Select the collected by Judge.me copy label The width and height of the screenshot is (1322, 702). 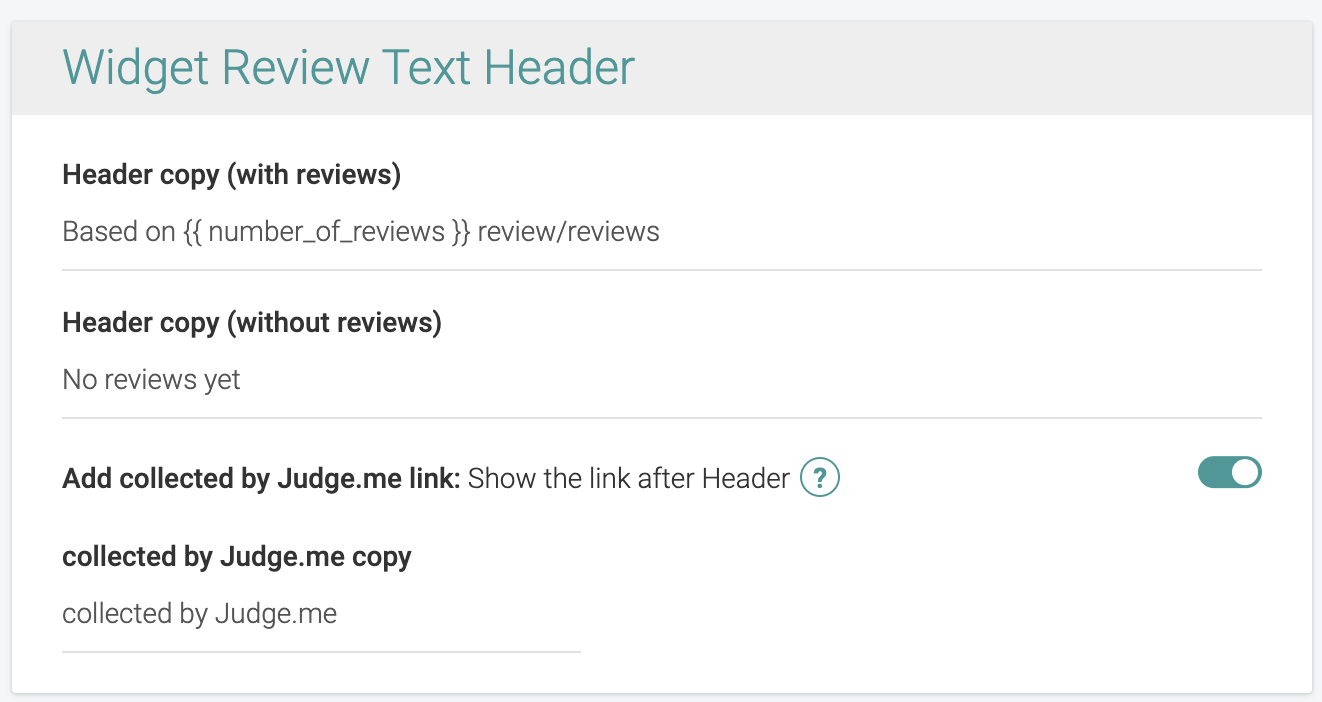pyautogui.click(x=236, y=556)
